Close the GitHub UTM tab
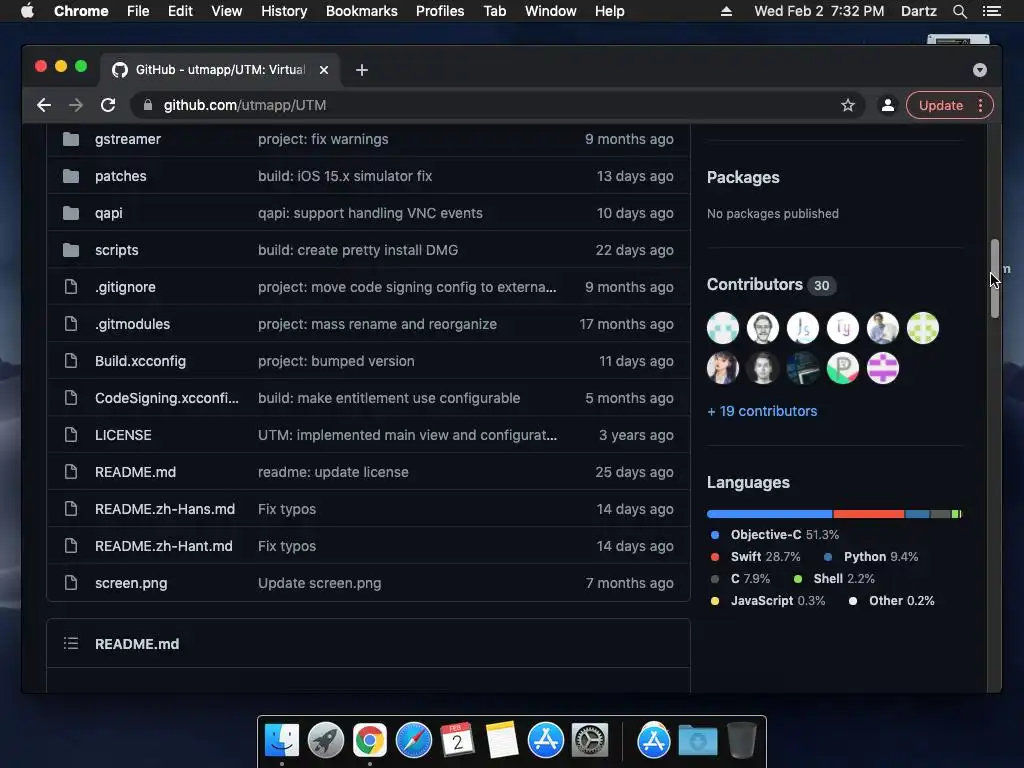Viewport: 1024px width, 768px height. tap(324, 70)
